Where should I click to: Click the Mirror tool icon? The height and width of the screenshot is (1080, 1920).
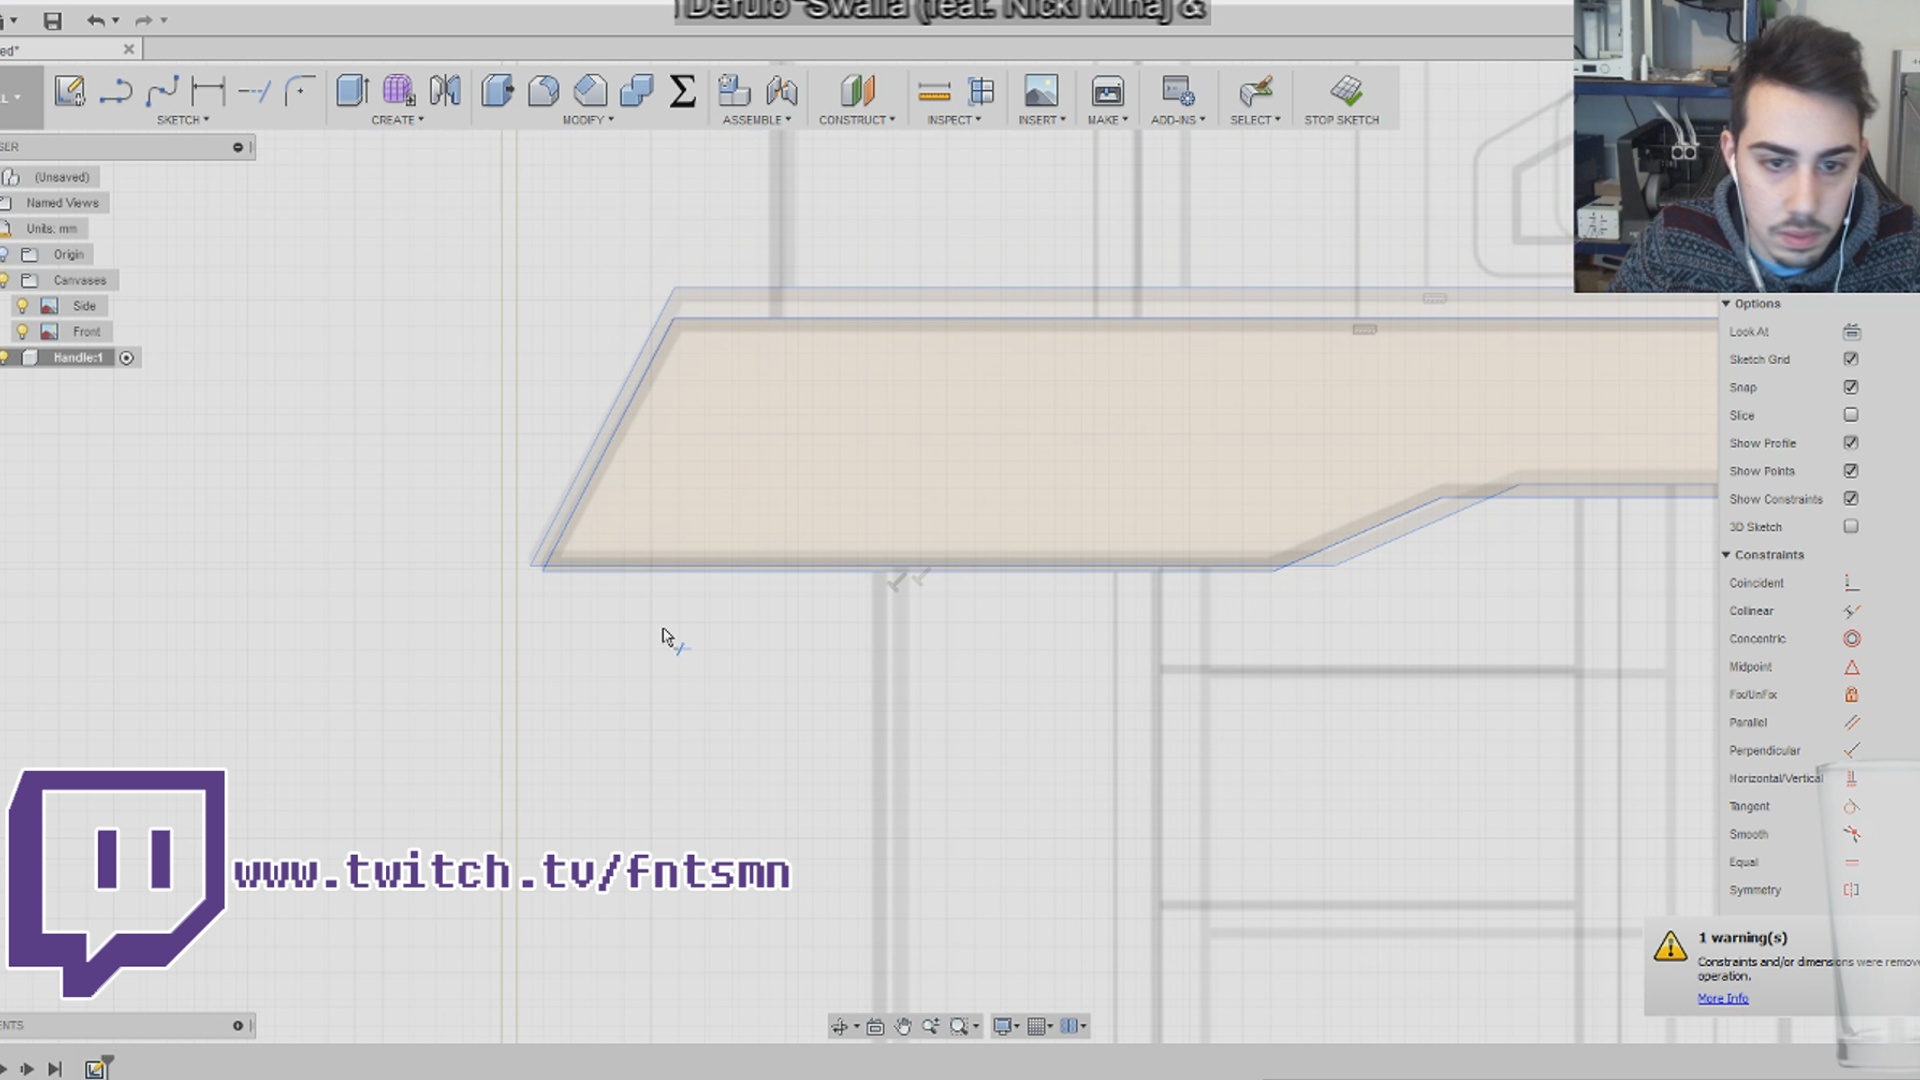(445, 91)
